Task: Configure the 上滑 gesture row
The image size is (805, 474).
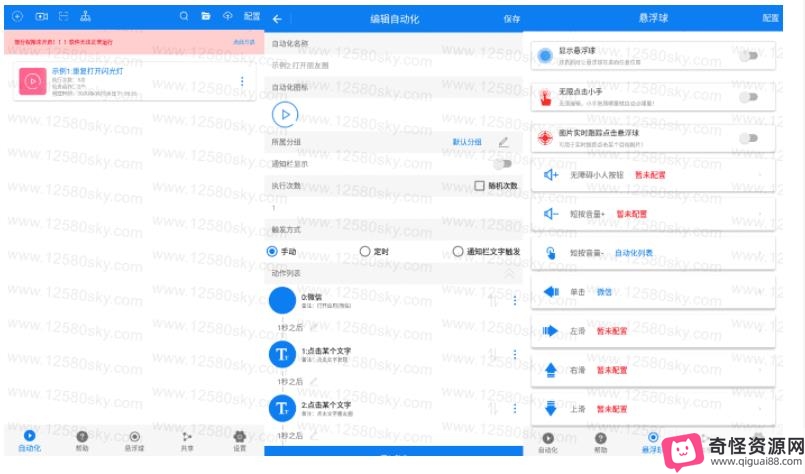Action: coord(653,409)
